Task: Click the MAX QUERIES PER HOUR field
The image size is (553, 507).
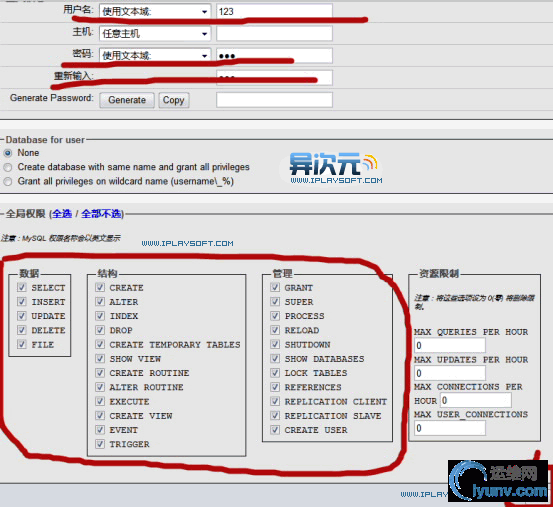Action: click(450, 345)
